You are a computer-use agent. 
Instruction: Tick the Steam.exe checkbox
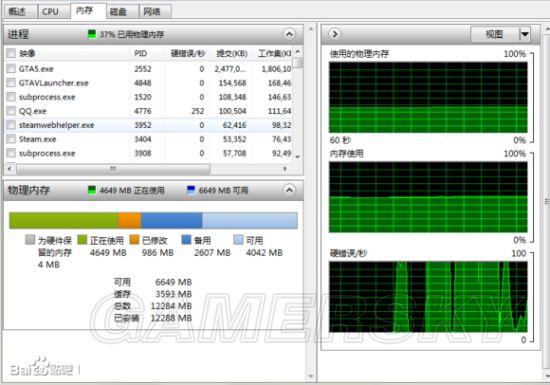coord(11,139)
